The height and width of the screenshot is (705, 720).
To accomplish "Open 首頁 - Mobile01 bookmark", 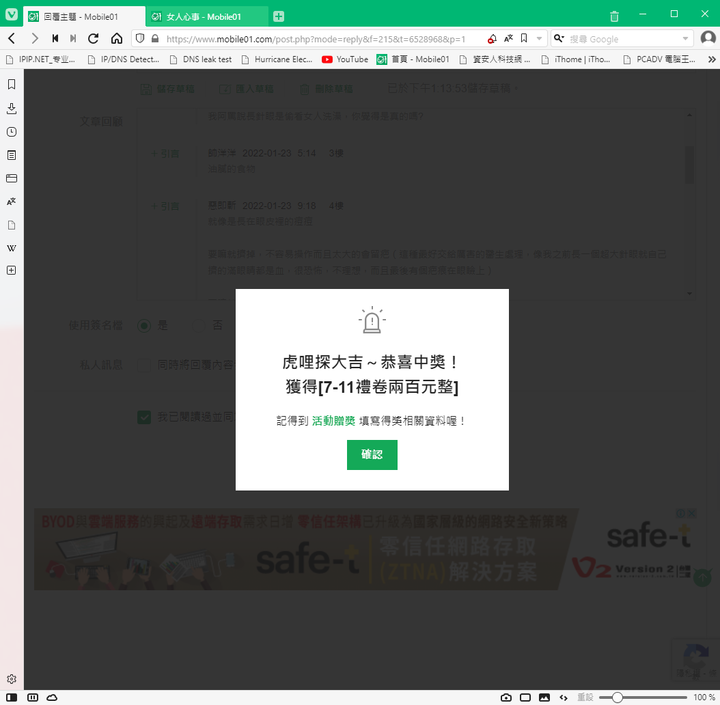I will click(413, 59).
